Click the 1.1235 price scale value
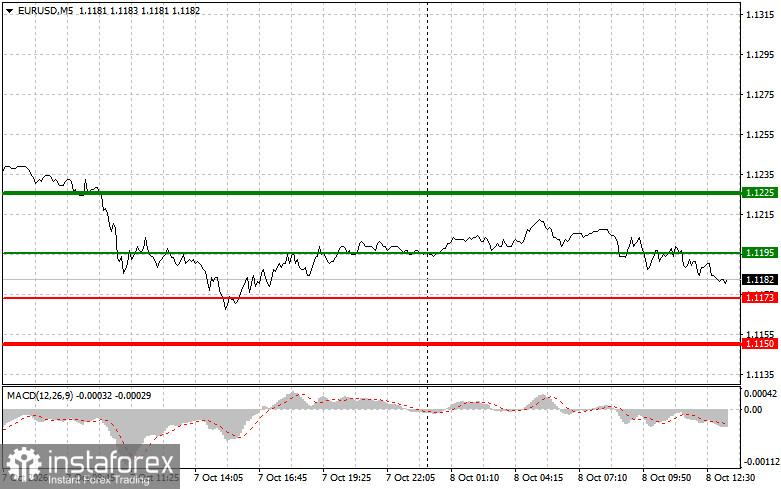 (x=760, y=175)
